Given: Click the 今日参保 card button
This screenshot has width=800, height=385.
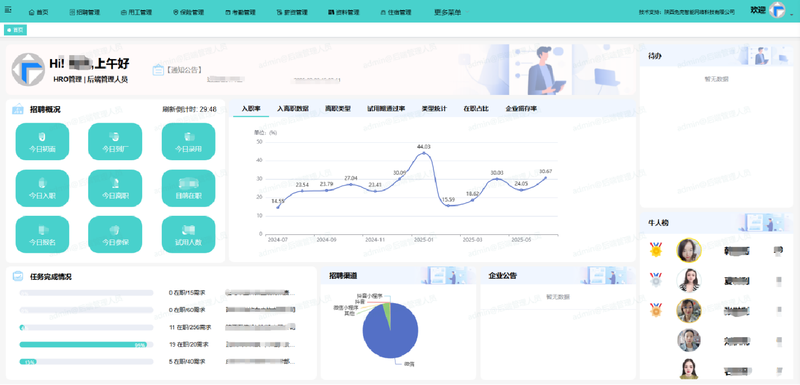Looking at the screenshot, I should pos(115,235).
